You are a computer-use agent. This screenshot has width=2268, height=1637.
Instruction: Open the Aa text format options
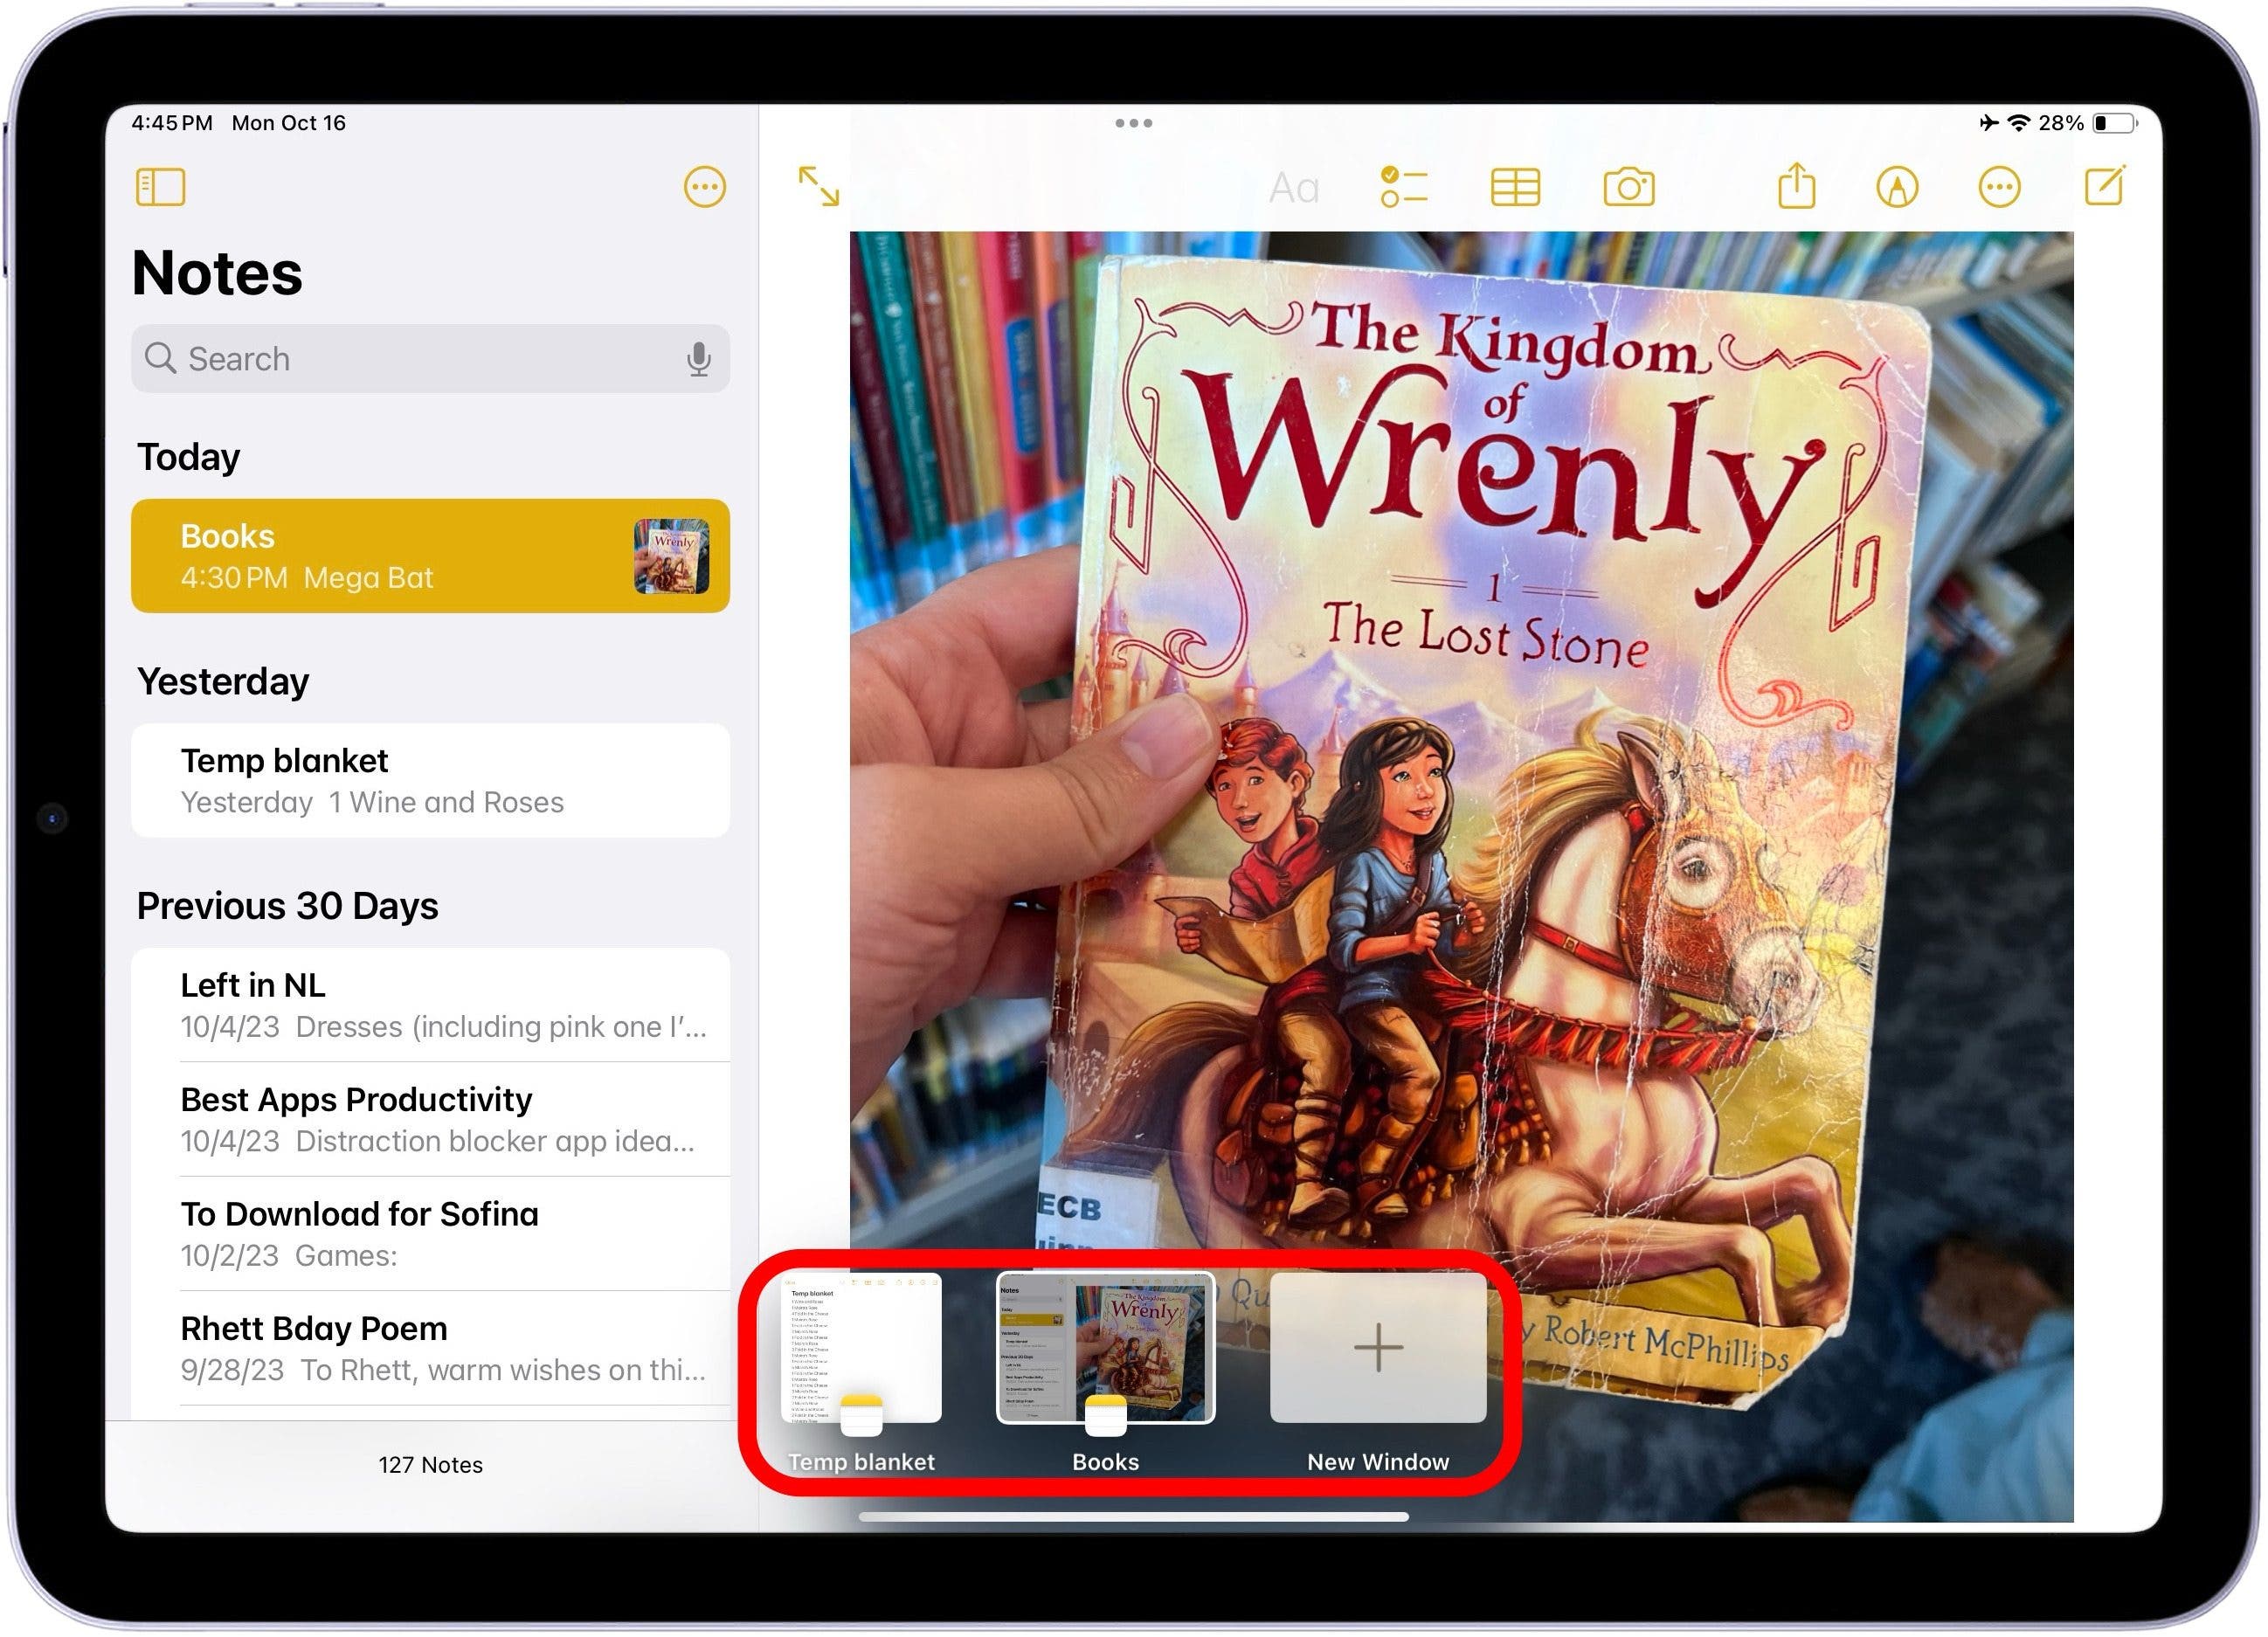[1294, 187]
